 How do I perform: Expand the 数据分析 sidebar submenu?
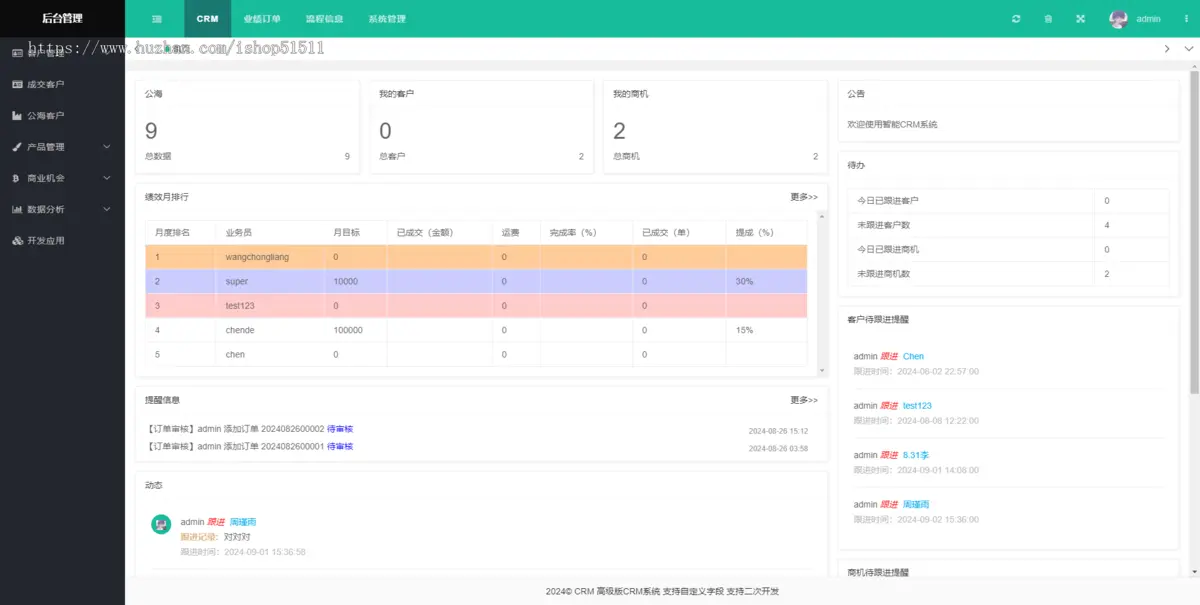click(62, 209)
